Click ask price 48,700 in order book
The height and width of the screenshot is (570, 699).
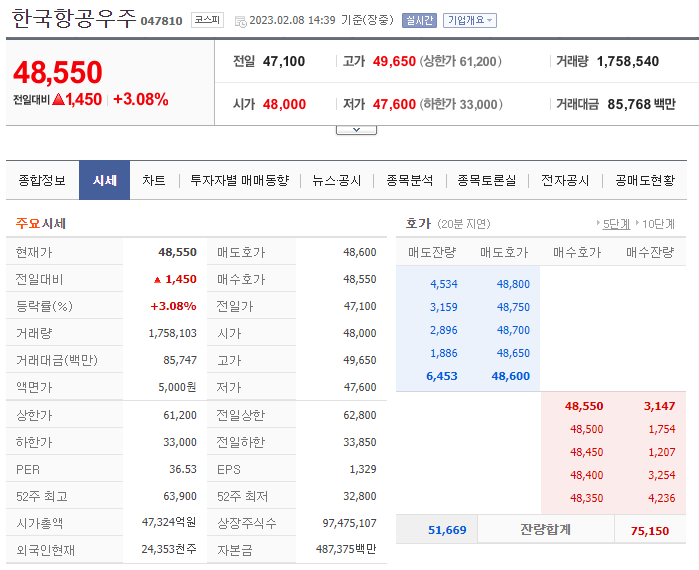tap(513, 330)
